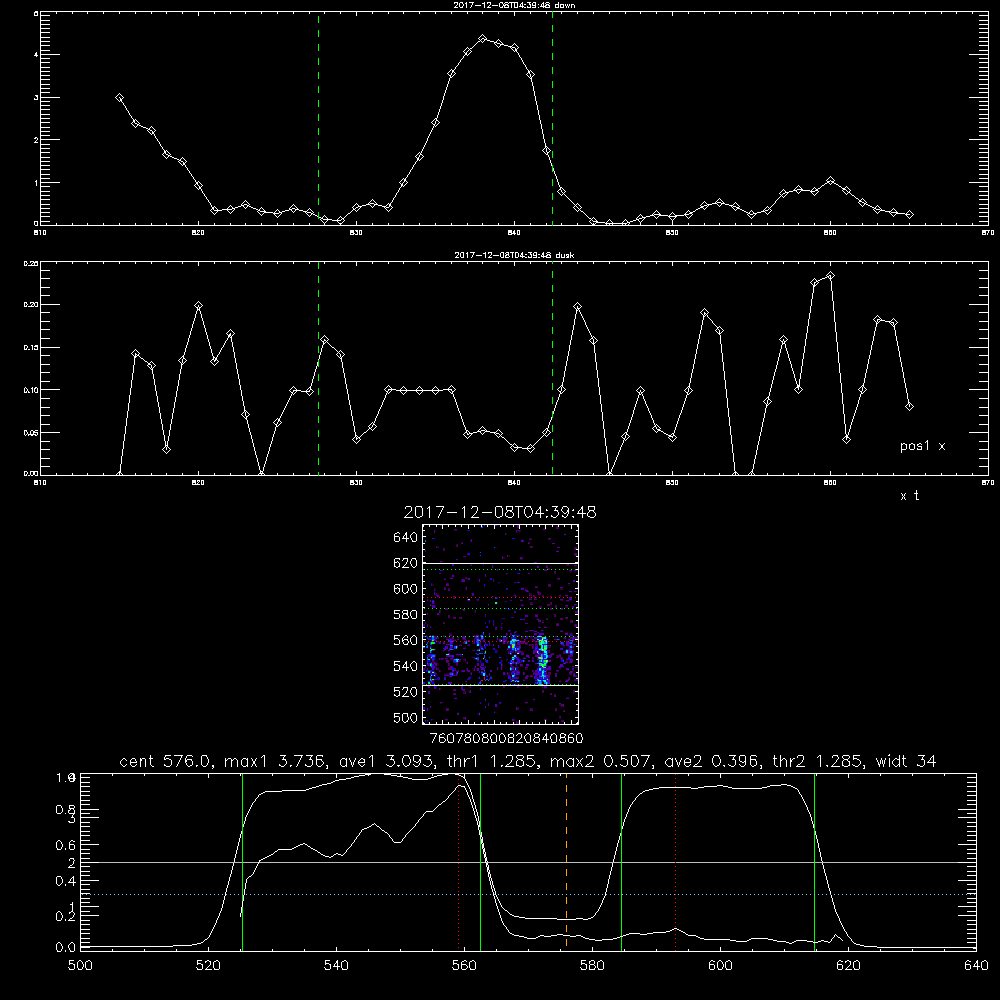Click the '540' x-axis label of bottom plot
Viewport: 1000px width, 1000px height.
[x=336, y=966]
